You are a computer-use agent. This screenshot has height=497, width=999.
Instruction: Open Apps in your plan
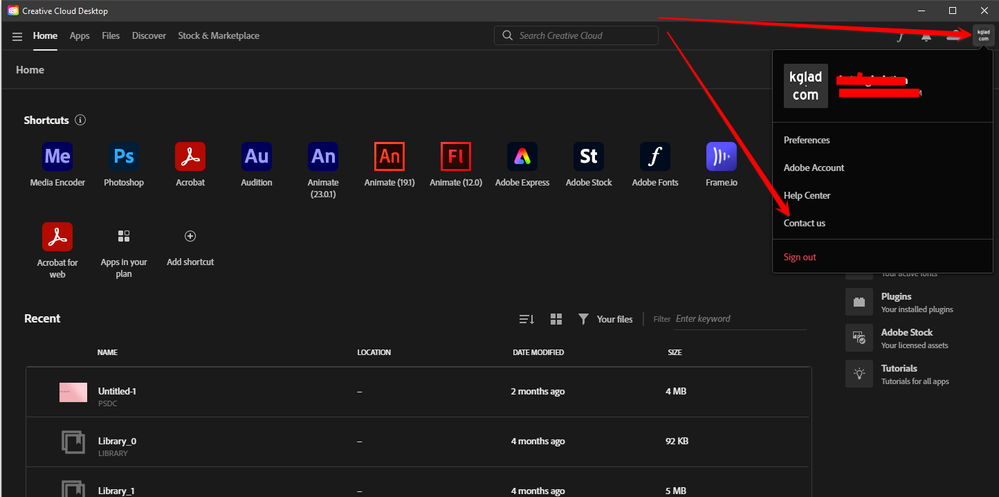(124, 236)
